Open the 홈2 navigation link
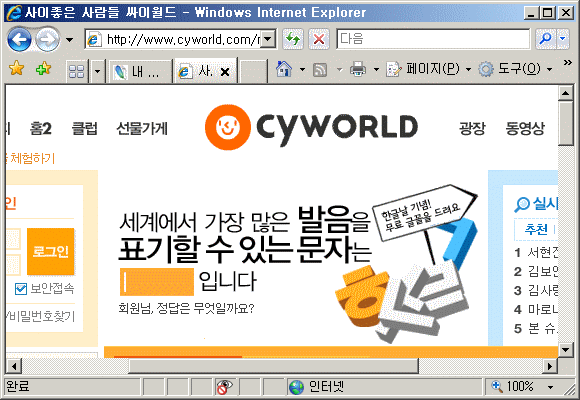This screenshot has height=400, width=580. [41, 128]
